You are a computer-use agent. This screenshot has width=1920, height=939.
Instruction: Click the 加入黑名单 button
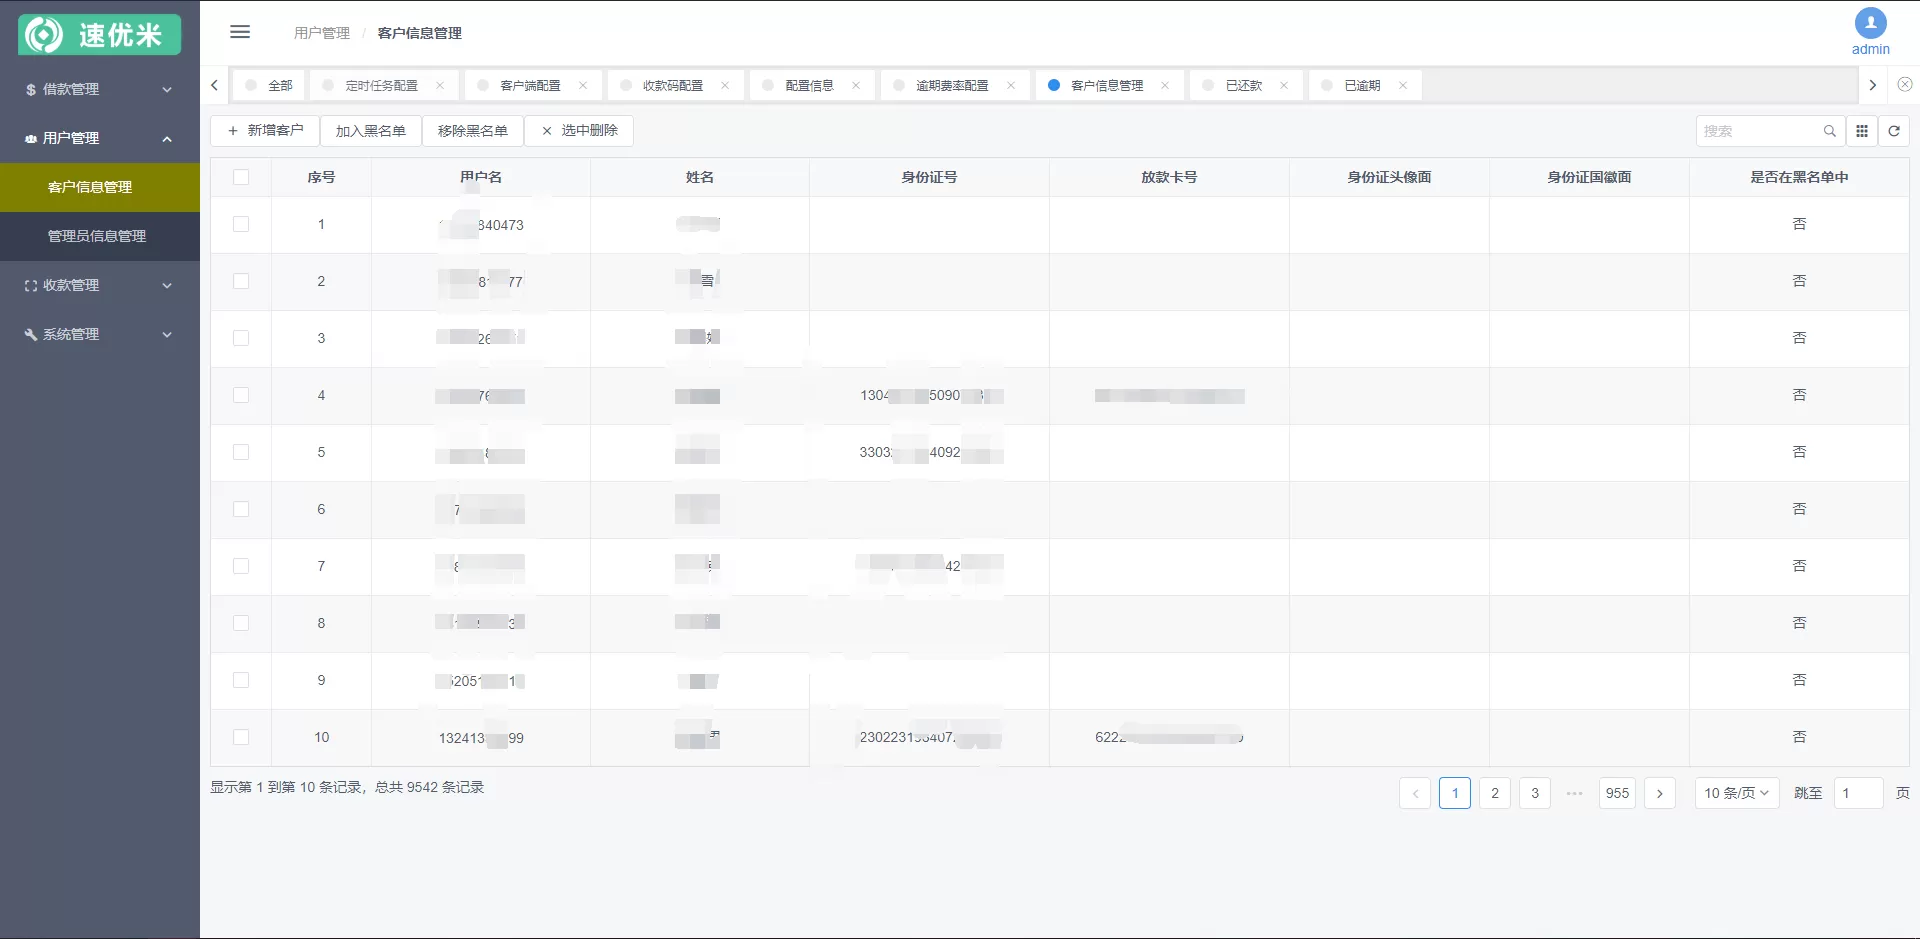point(371,131)
